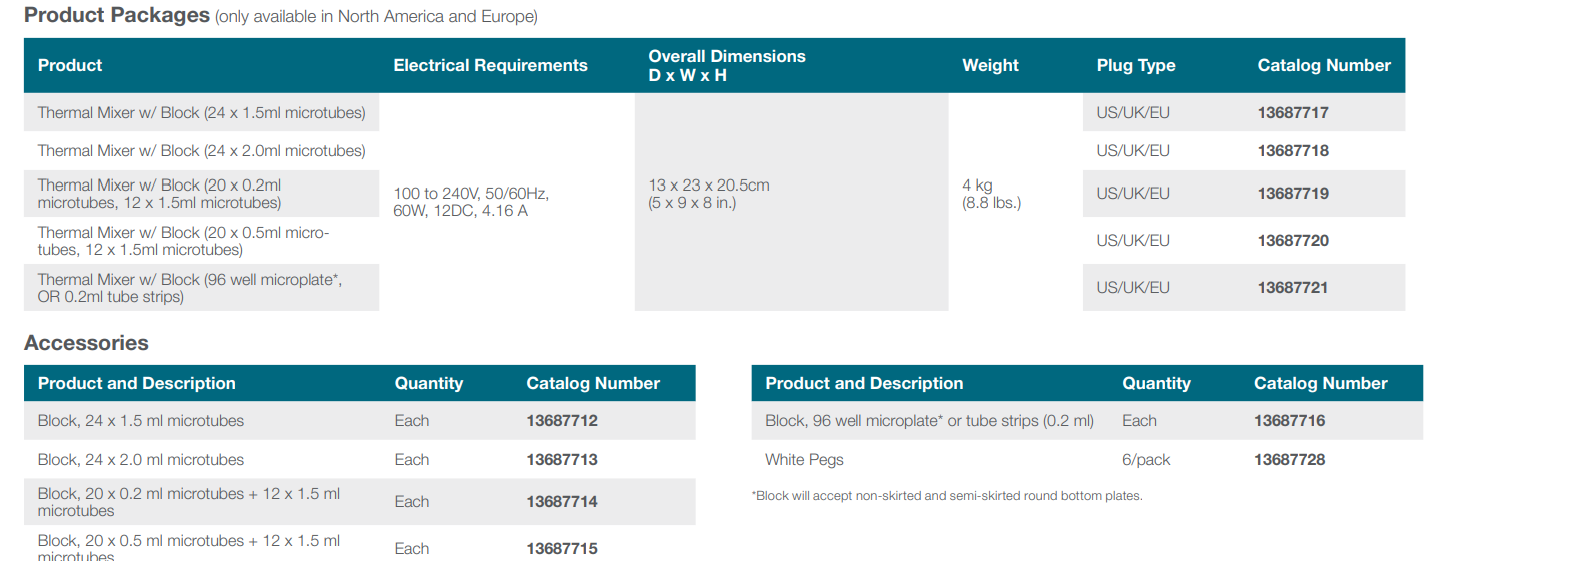
Task: Select Thermal Mixer 96 well microplate row
Action: (202, 288)
